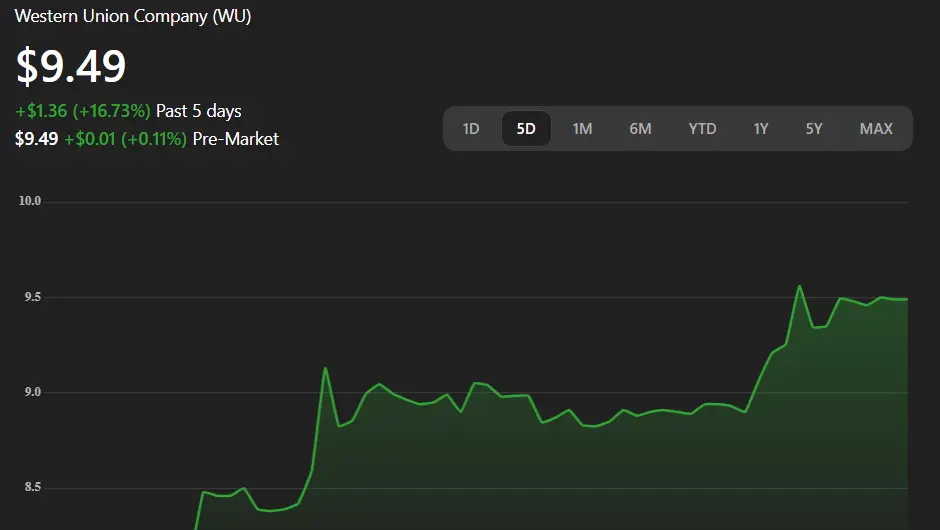Screen dimensions: 940x530
Task: Click the 8.5 y-axis label
Action: click(32, 487)
